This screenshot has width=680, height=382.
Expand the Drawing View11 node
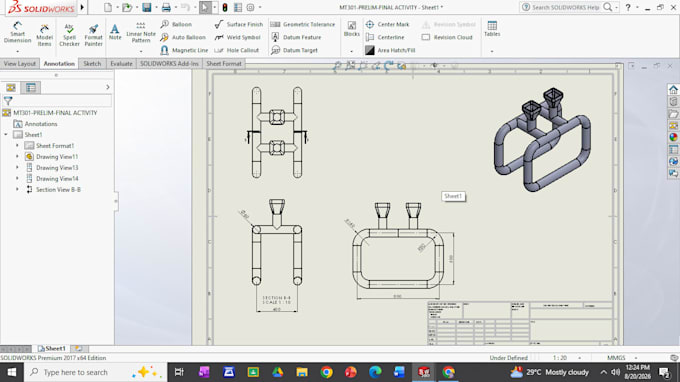coord(17,157)
